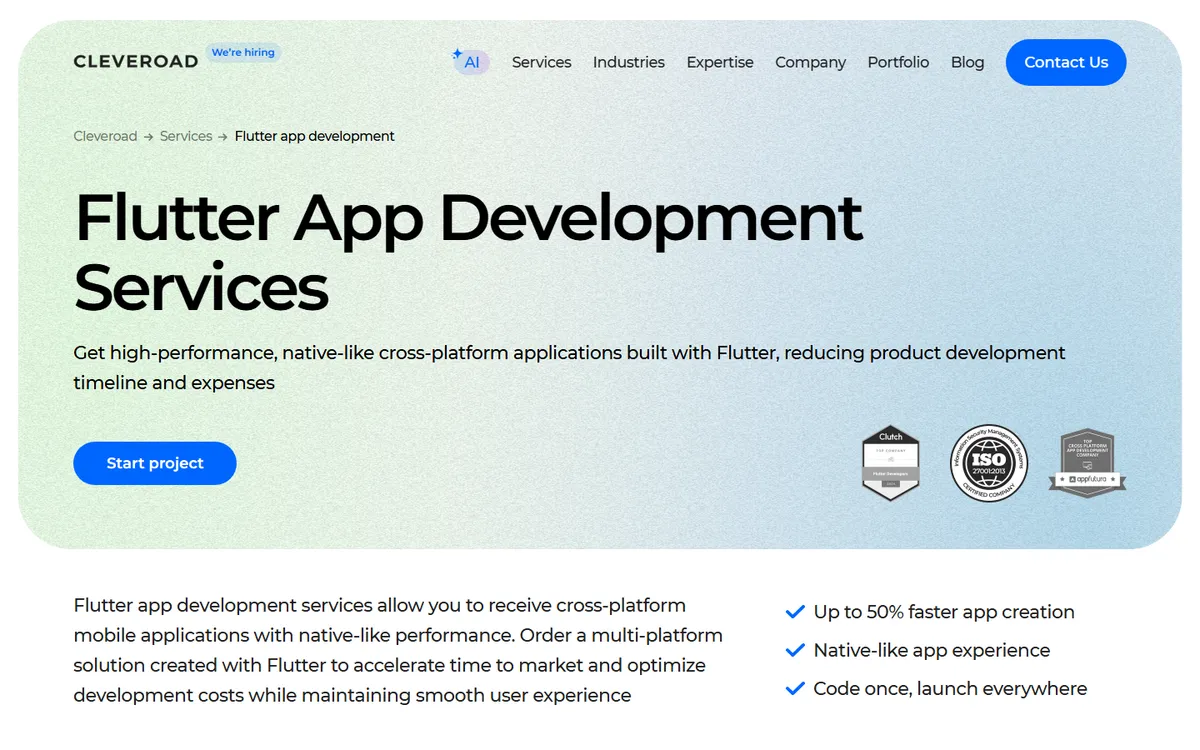Click the Clutch top company badge

890,463
